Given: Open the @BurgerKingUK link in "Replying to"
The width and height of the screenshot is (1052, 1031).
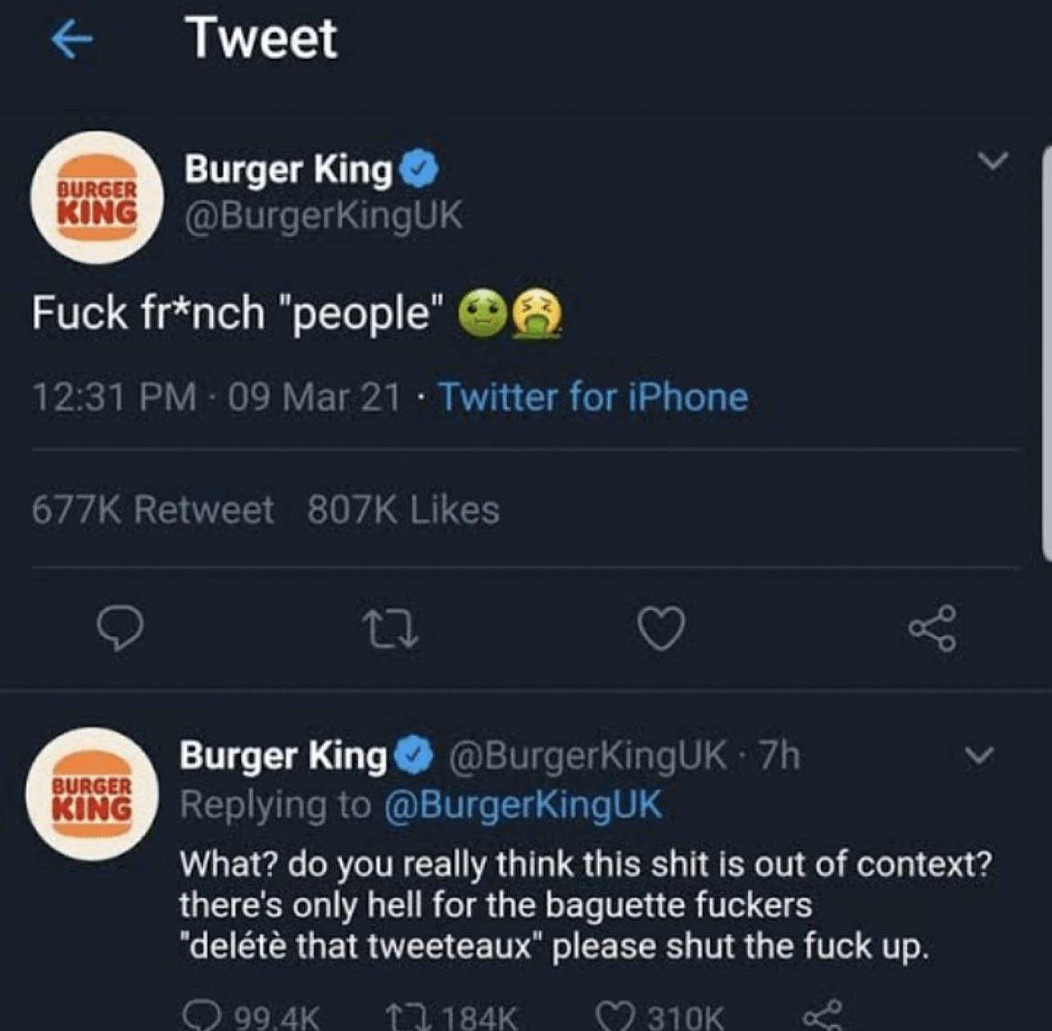Looking at the screenshot, I should [523, 805].
